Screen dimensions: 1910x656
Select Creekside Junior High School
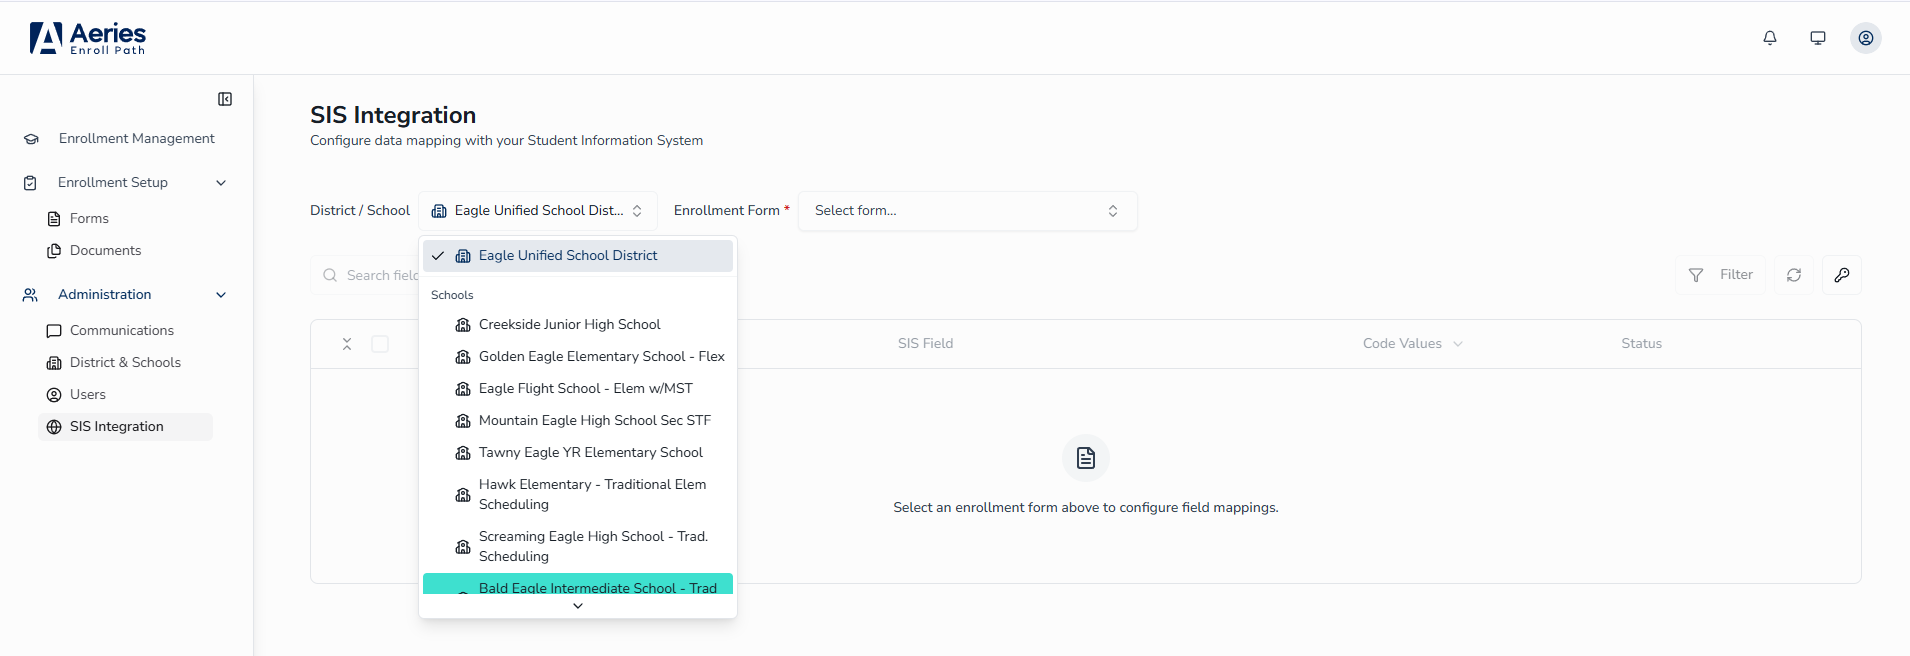point(578,325)
